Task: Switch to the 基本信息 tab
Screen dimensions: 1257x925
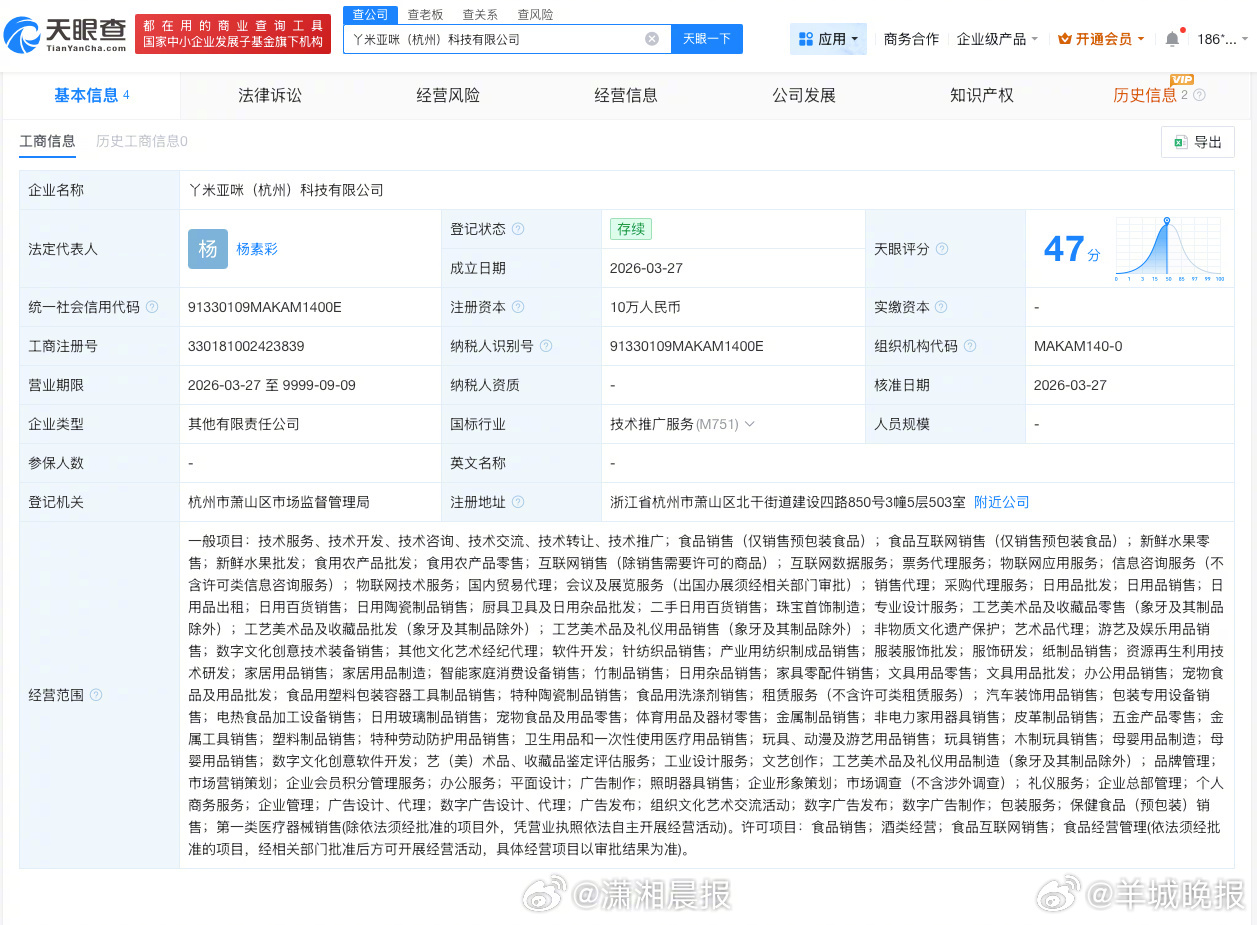Action: [91, 95]
